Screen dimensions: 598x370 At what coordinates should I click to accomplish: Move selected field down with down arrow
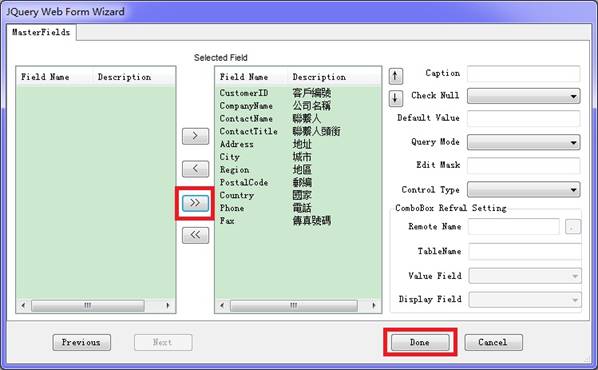[395, 98]
